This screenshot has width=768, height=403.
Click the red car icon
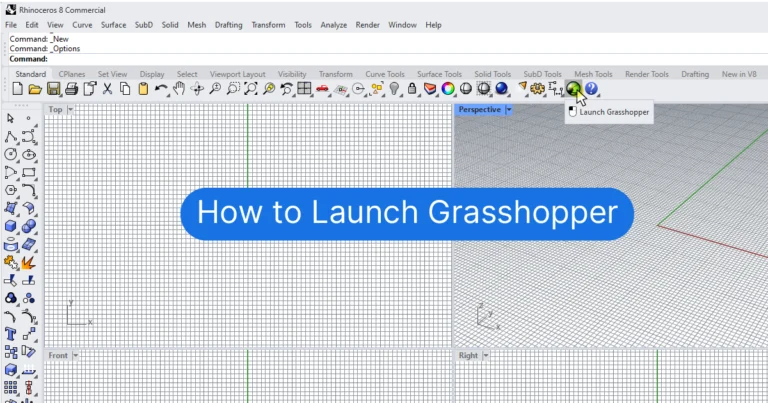322,89
